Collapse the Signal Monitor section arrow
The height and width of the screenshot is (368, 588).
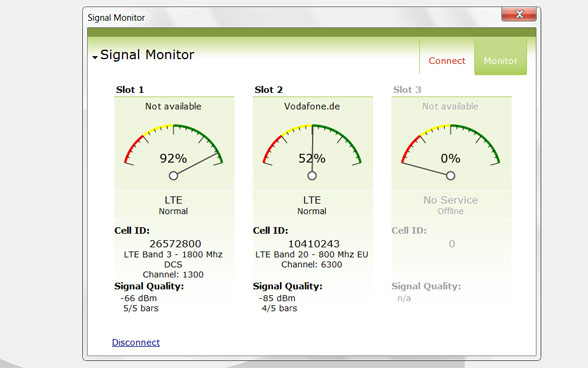click(x=95, y=57)
